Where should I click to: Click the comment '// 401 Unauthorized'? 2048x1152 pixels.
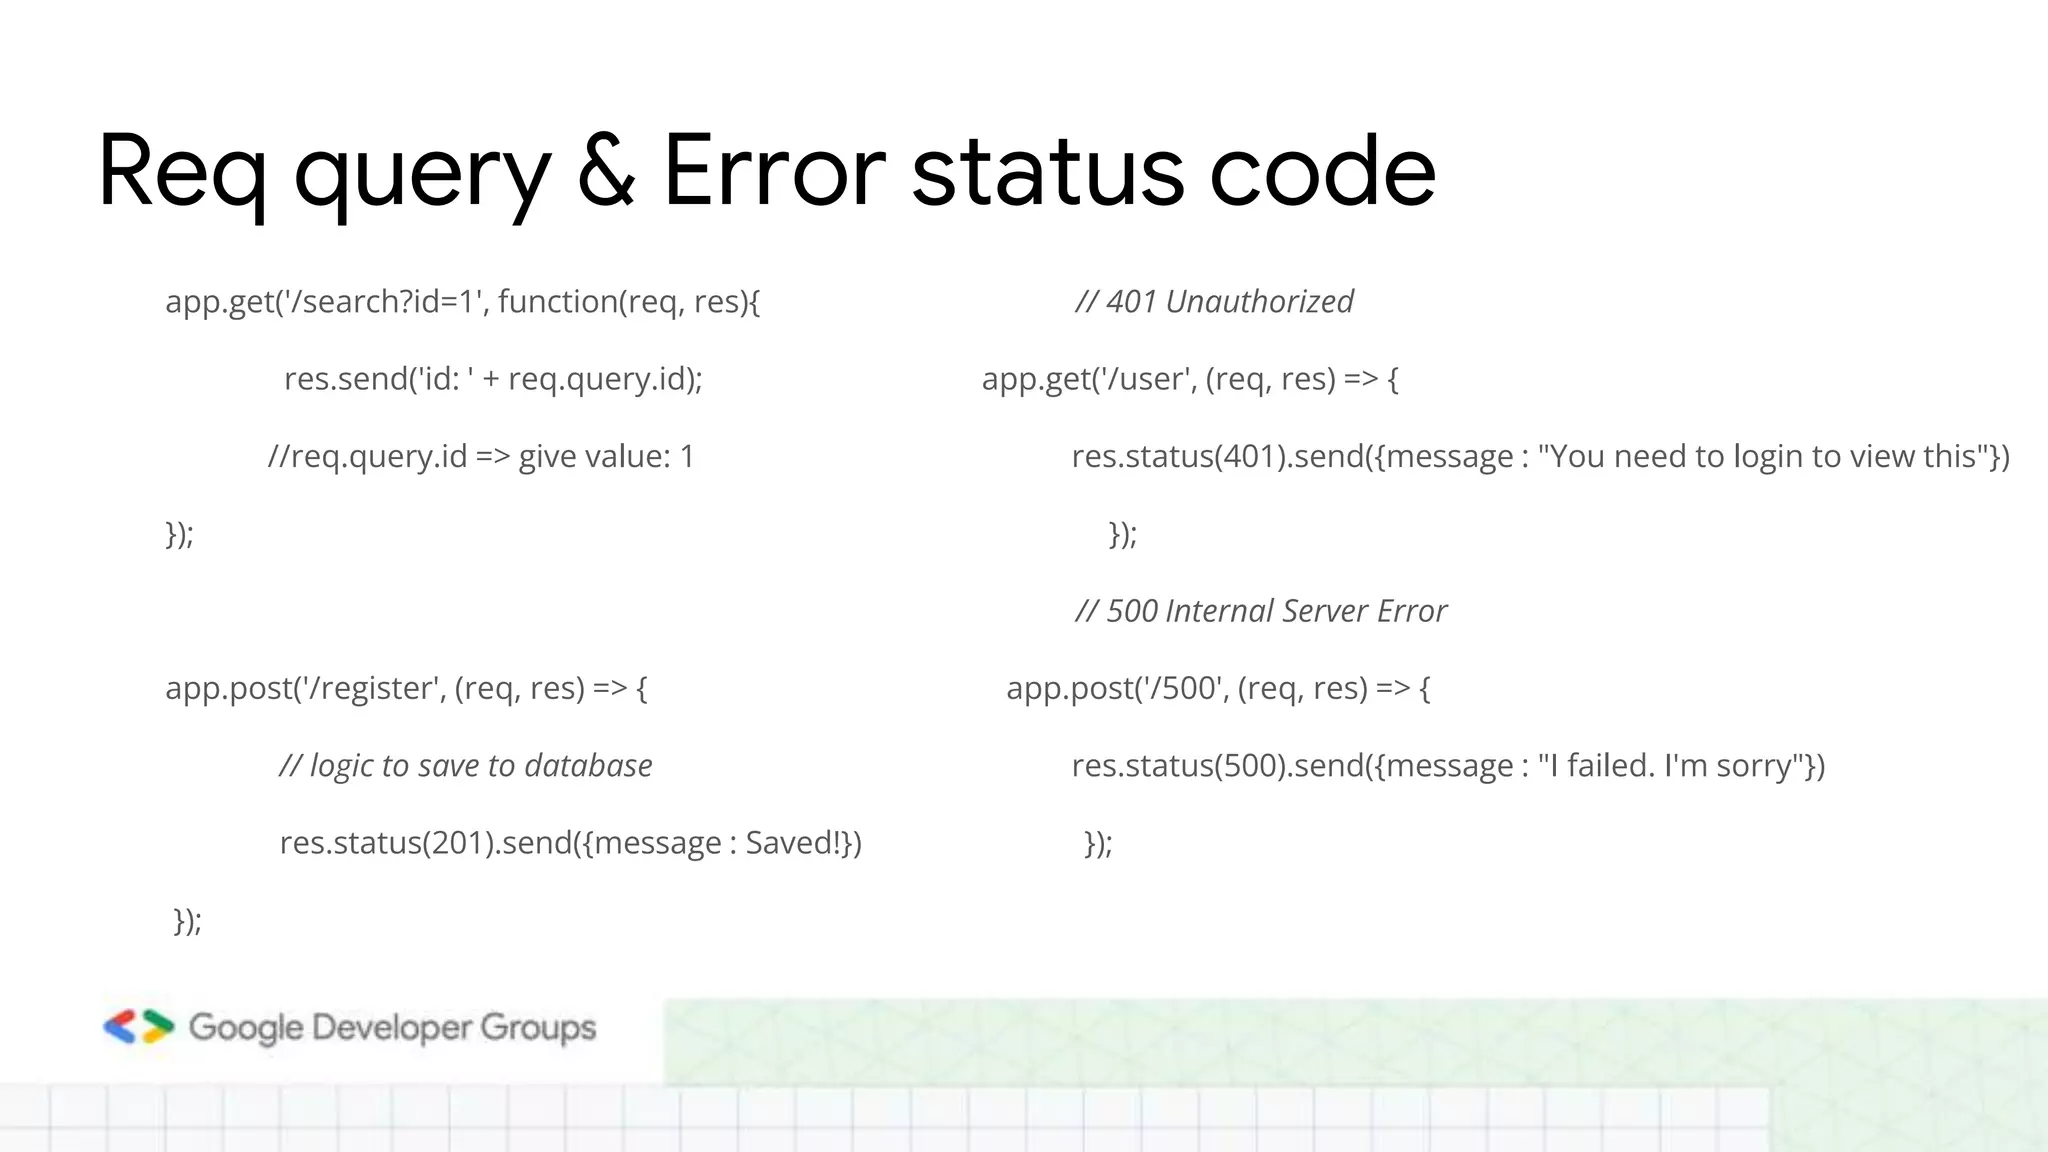1214,302
